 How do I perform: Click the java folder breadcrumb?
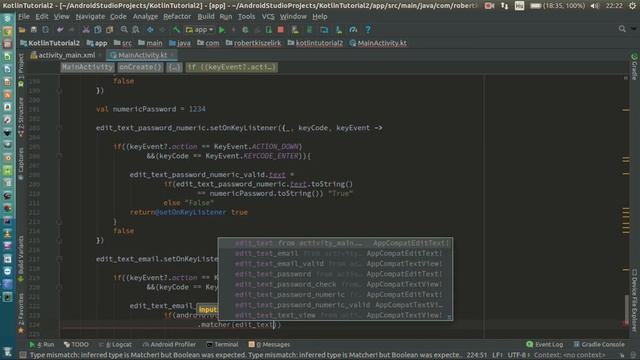(x=180, y=43)
